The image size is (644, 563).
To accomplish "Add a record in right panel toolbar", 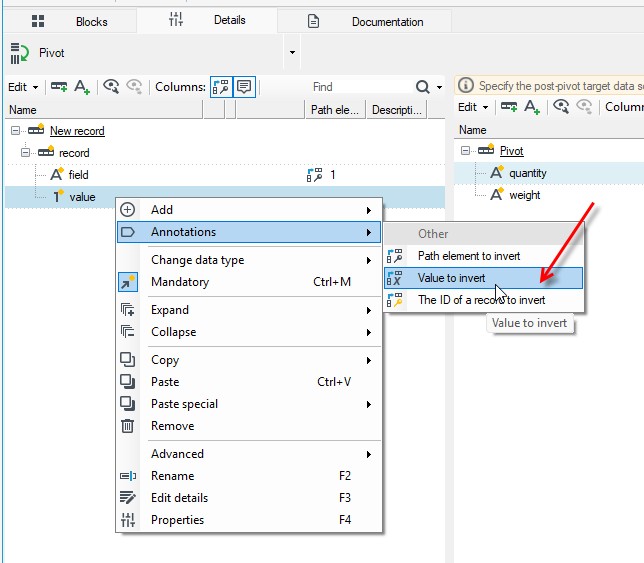I will [509, 107].
